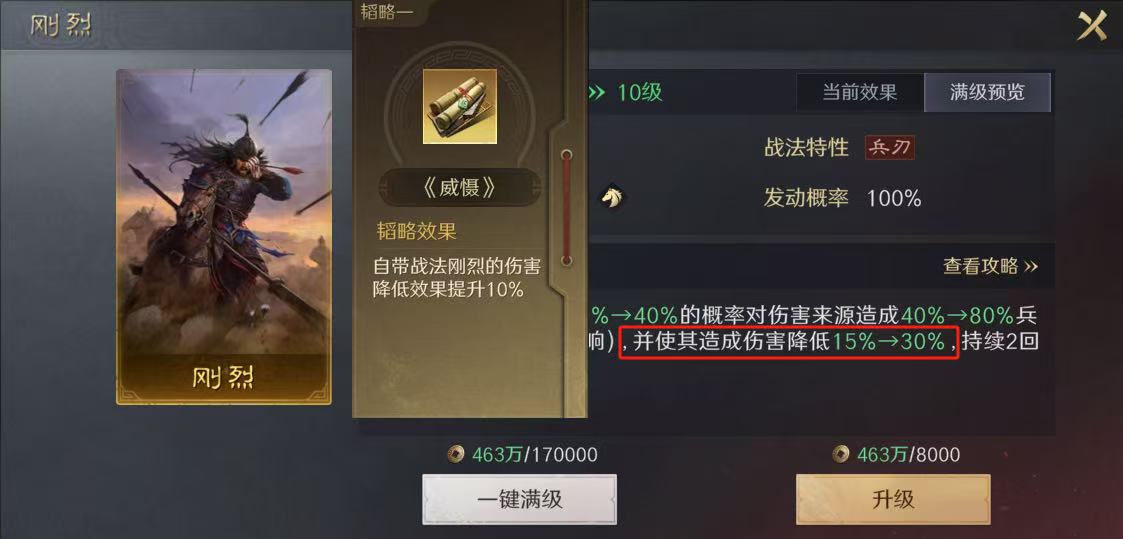Open the 刚烈 skill card artwork

224,236
